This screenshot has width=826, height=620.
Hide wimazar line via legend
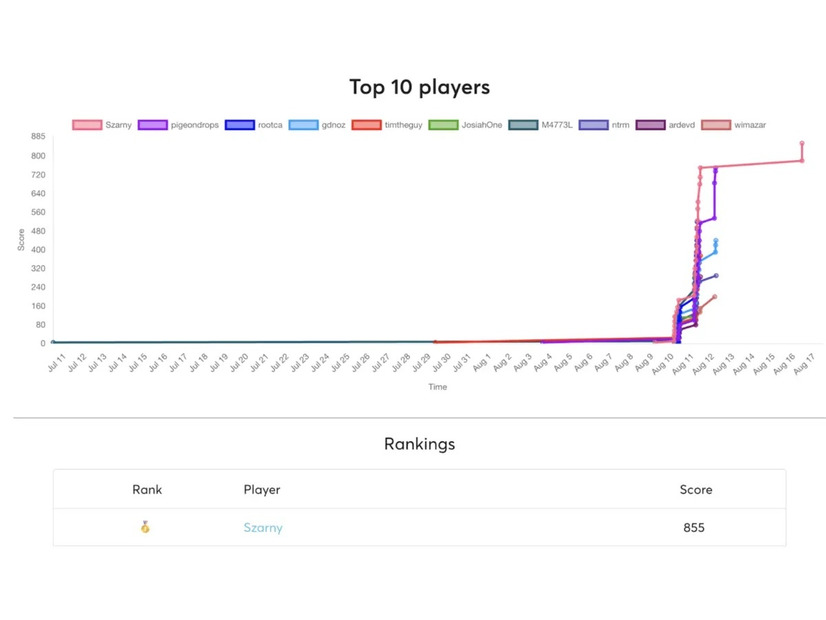point(750,125)
